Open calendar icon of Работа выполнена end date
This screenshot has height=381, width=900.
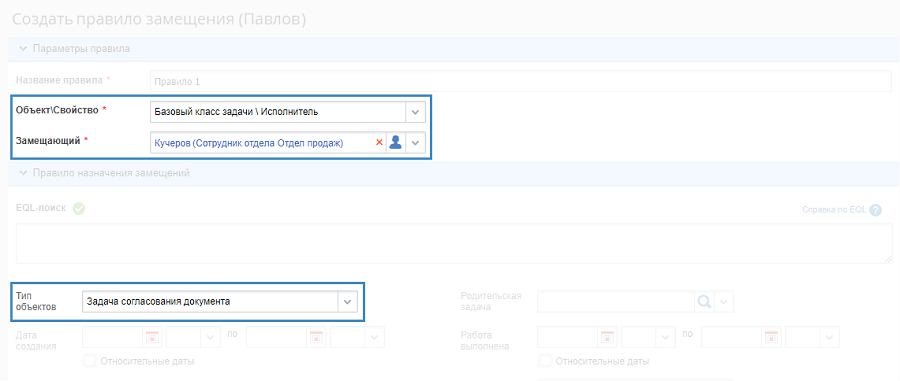[x=771, y=337]
